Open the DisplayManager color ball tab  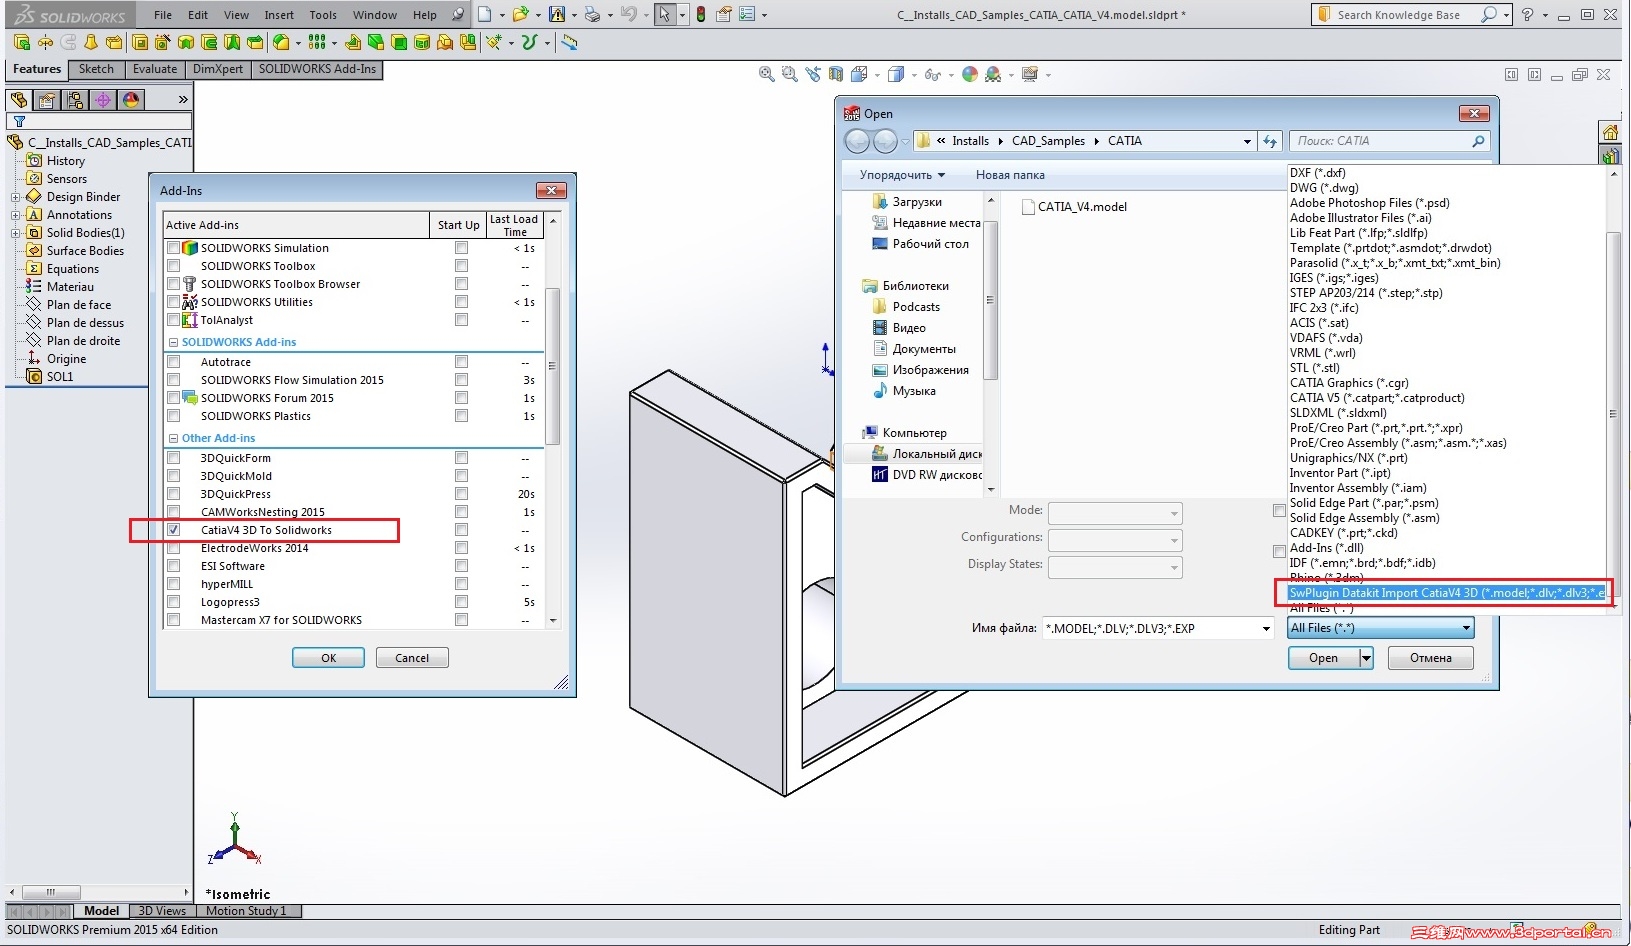point(131,100)
